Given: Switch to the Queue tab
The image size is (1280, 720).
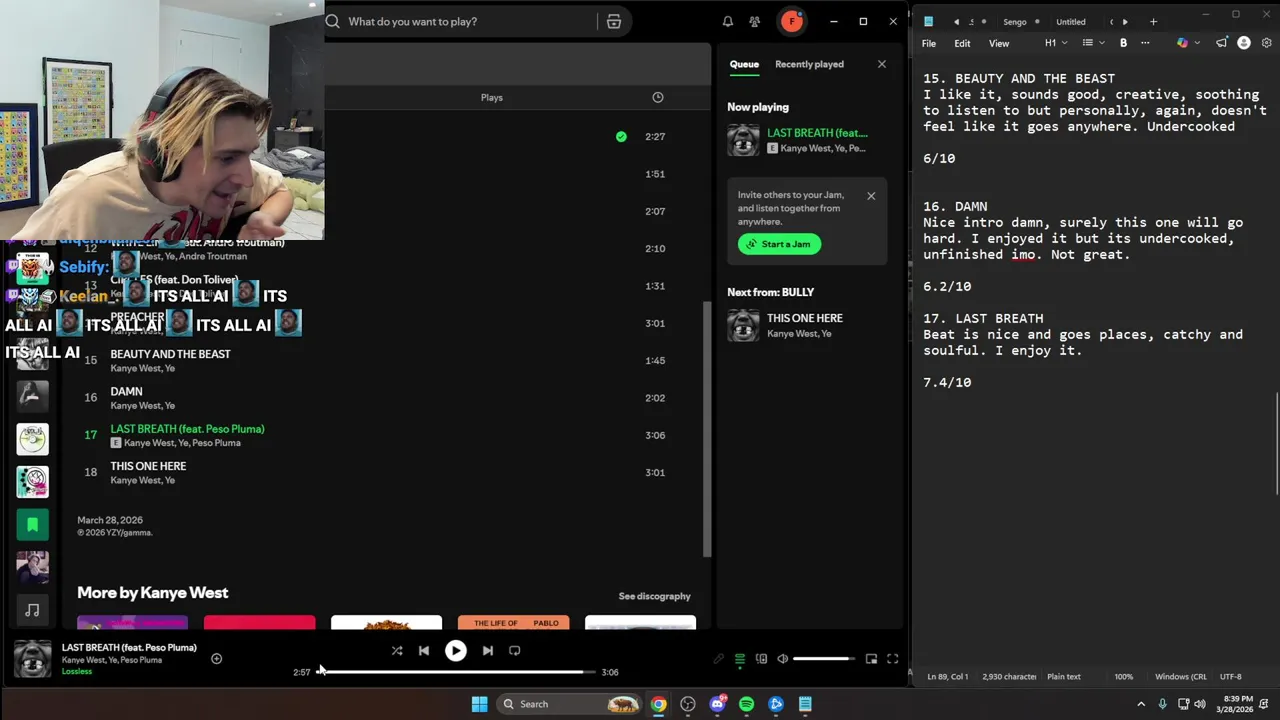Looking at the screenshot, I should 744,64.
